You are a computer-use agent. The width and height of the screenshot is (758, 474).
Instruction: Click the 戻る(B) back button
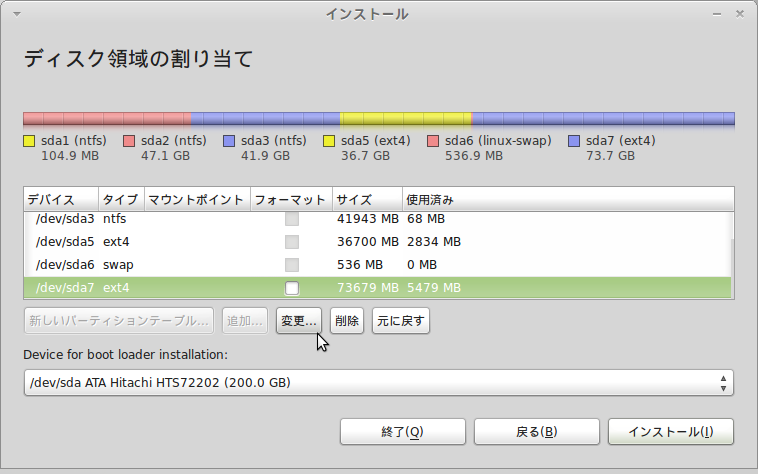(537, 431)
